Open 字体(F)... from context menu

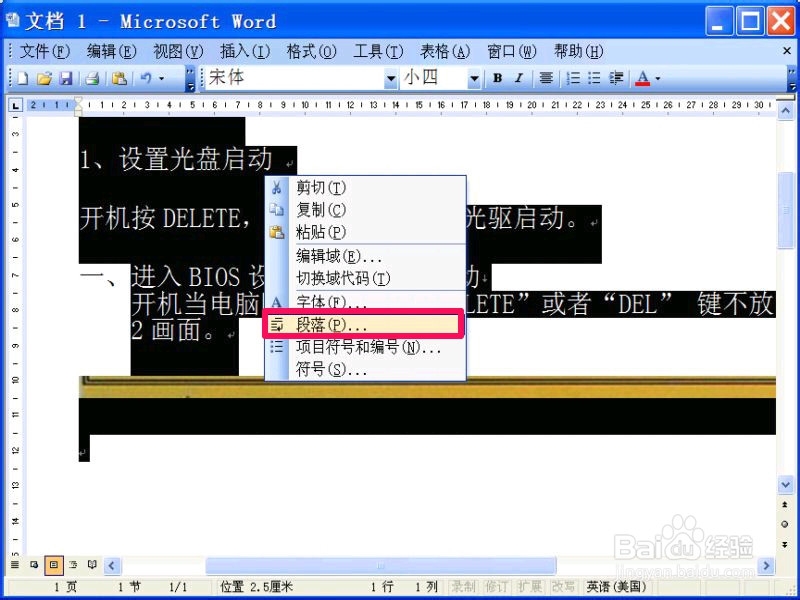point(365,302)
